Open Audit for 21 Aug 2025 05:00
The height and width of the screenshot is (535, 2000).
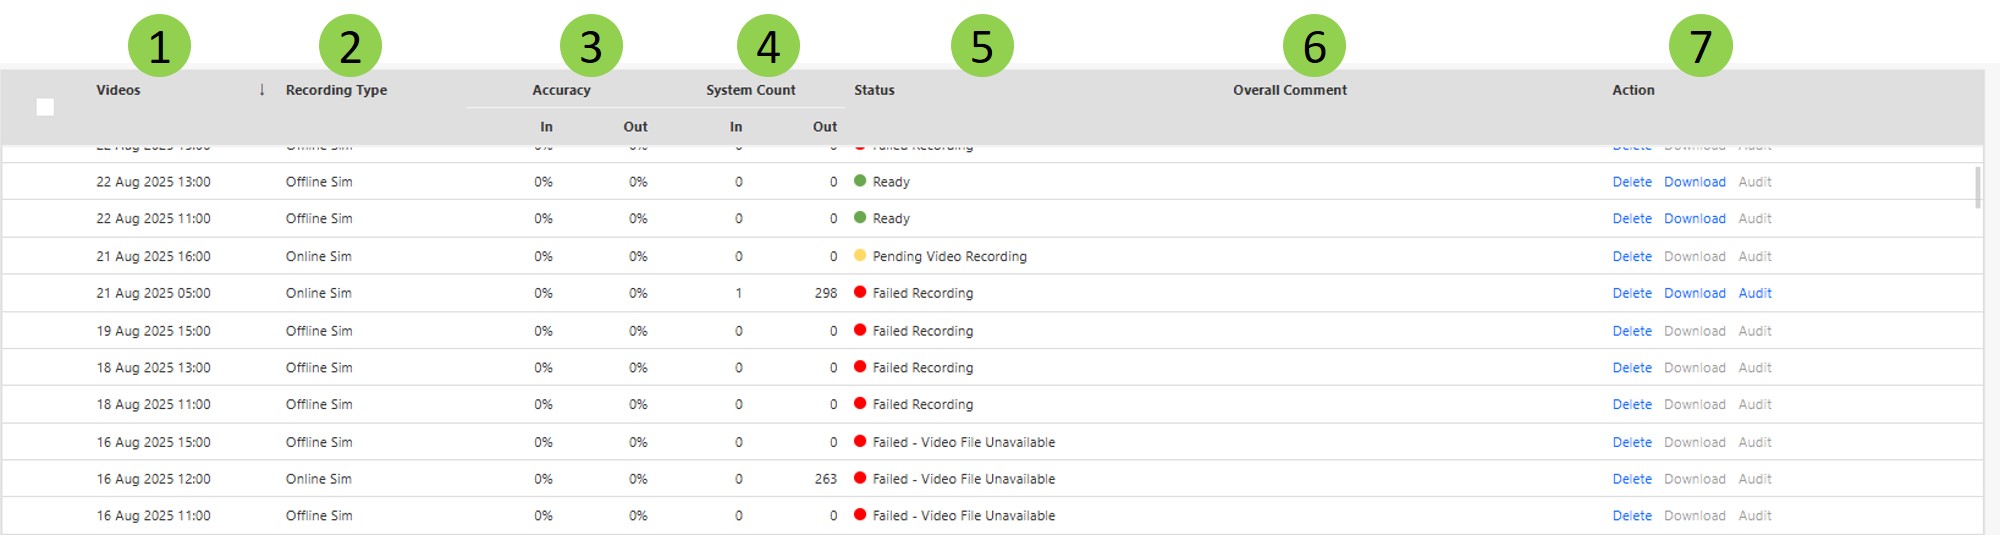pyautogui.click(x=1754, y=293)
